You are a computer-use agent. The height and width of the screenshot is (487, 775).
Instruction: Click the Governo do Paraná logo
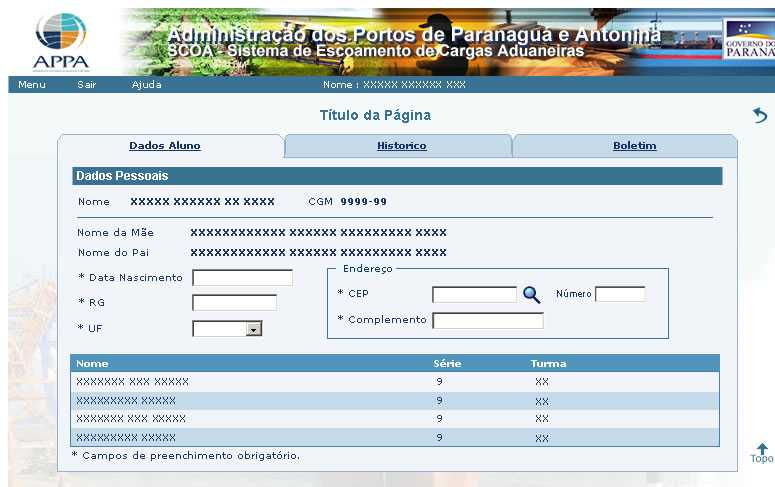[x=748, y=40]
